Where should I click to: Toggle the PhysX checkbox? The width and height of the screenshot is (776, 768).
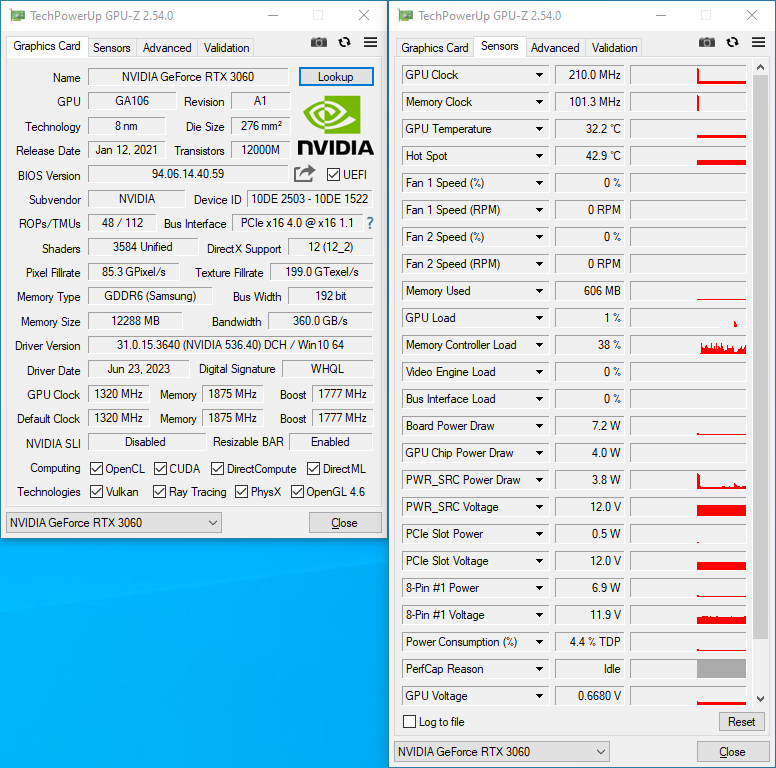click(242, 492)
